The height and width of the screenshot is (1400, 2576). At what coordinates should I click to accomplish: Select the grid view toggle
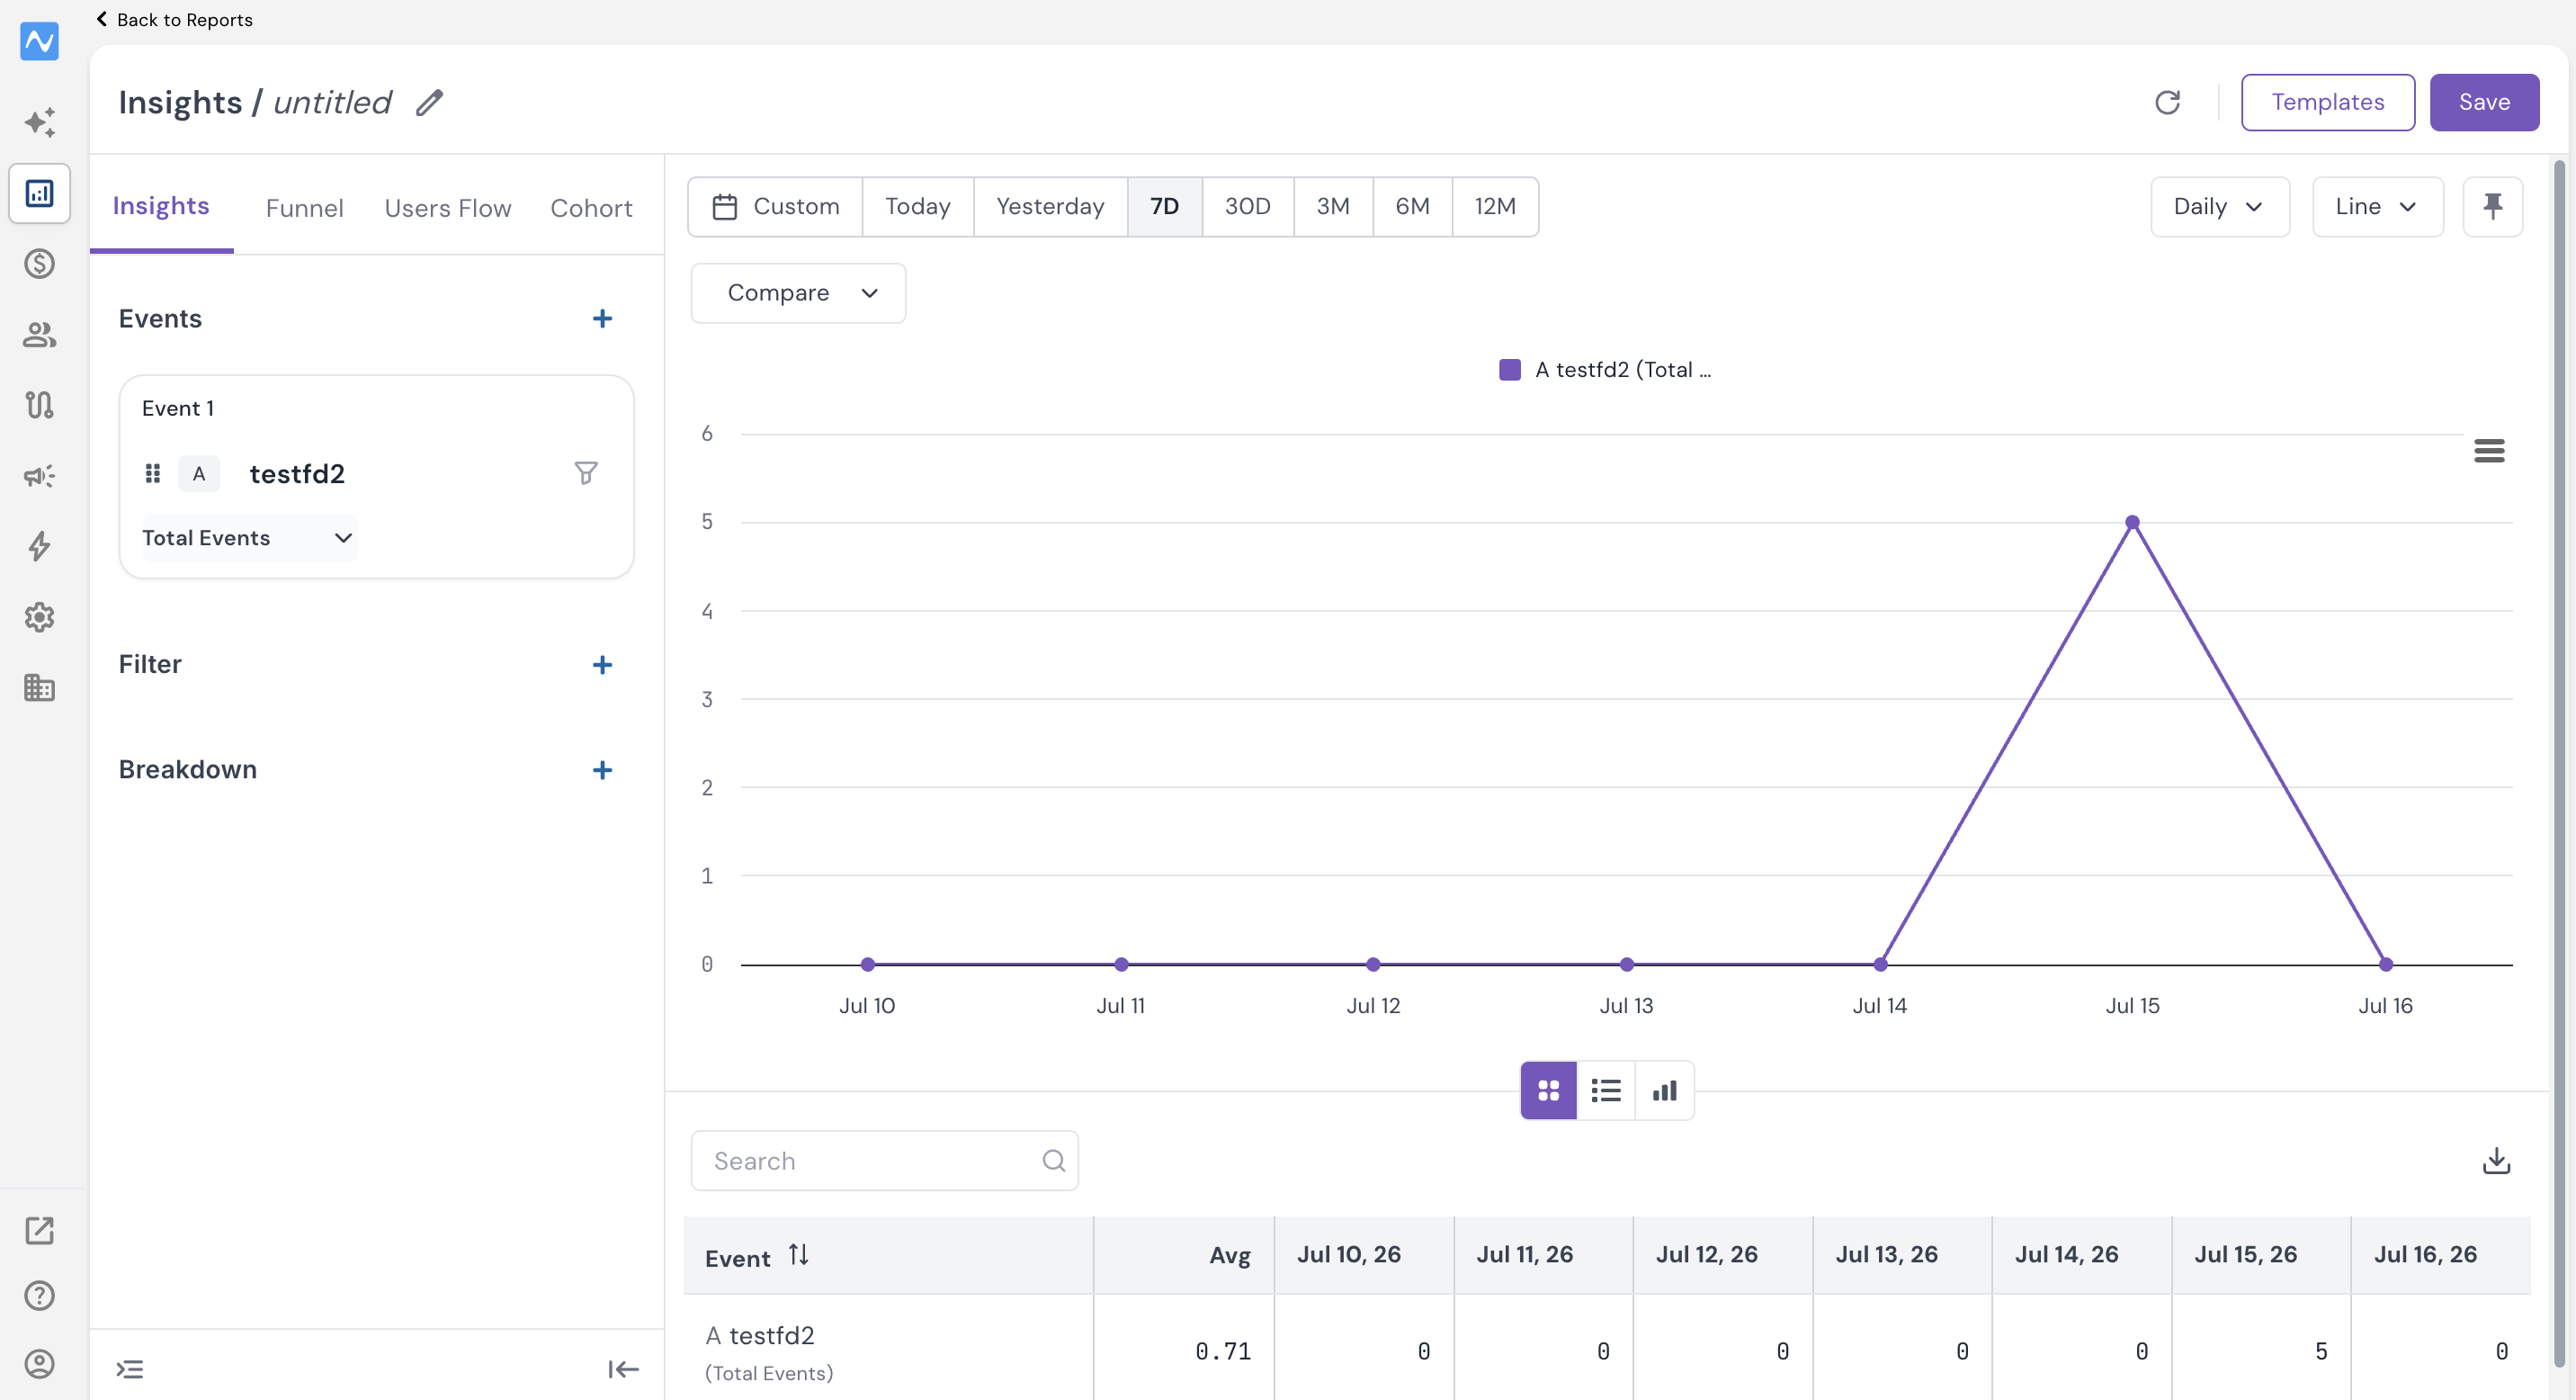[x=1548, y=1090]
